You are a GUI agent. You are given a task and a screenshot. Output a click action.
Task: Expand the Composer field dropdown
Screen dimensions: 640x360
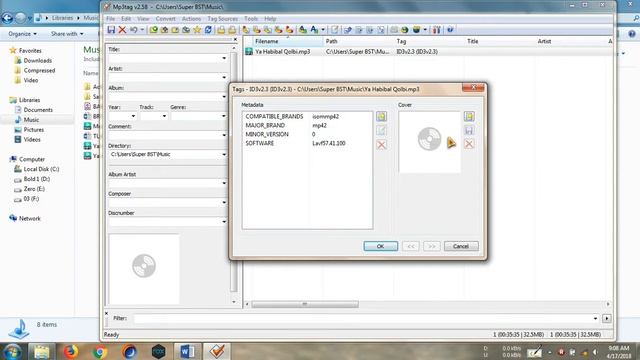(x=224, y=202)
